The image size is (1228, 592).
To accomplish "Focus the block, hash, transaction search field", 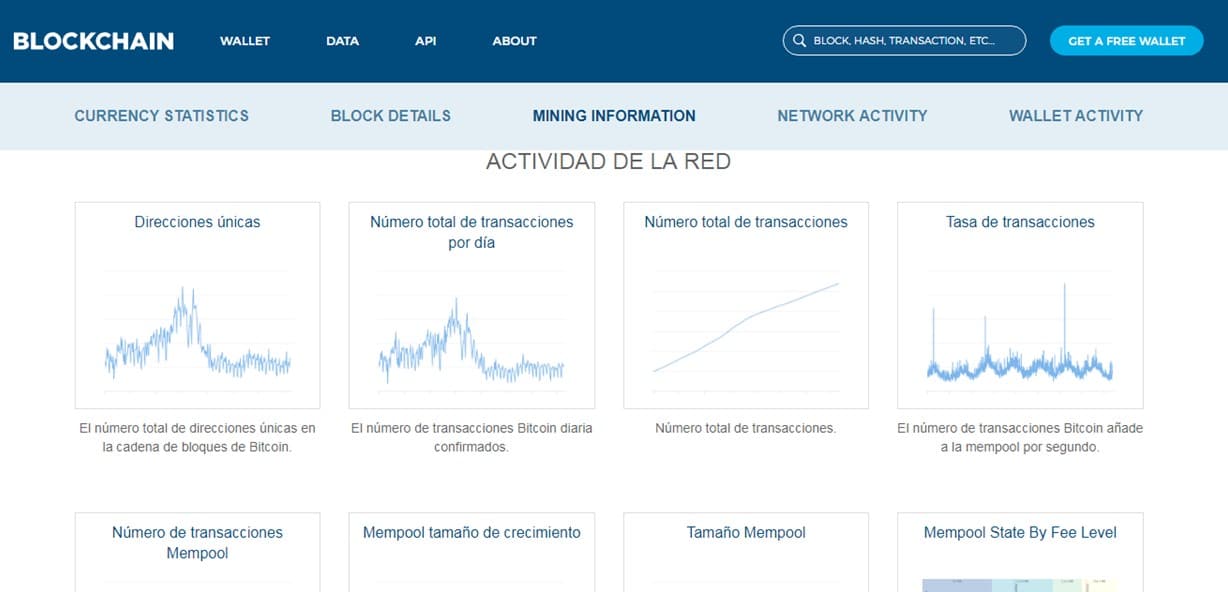I will click(912, 41).
